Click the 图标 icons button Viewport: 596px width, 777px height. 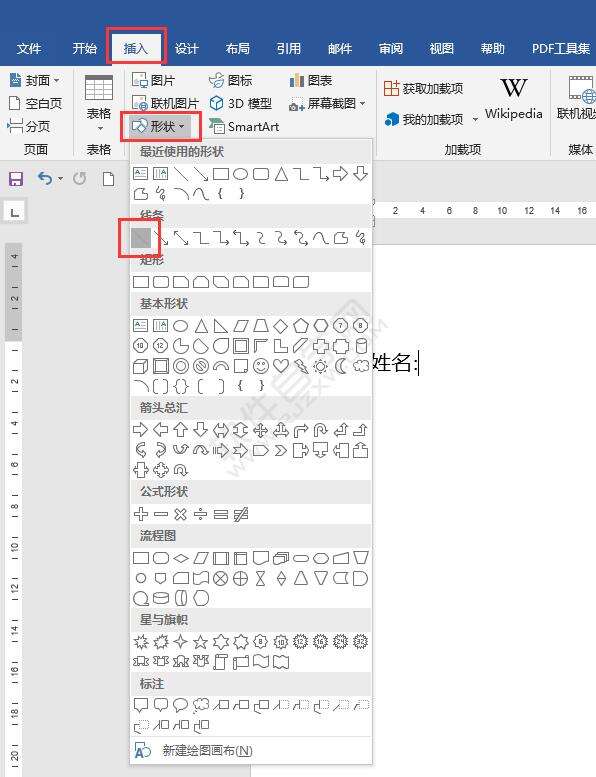(x=231, y=80)
